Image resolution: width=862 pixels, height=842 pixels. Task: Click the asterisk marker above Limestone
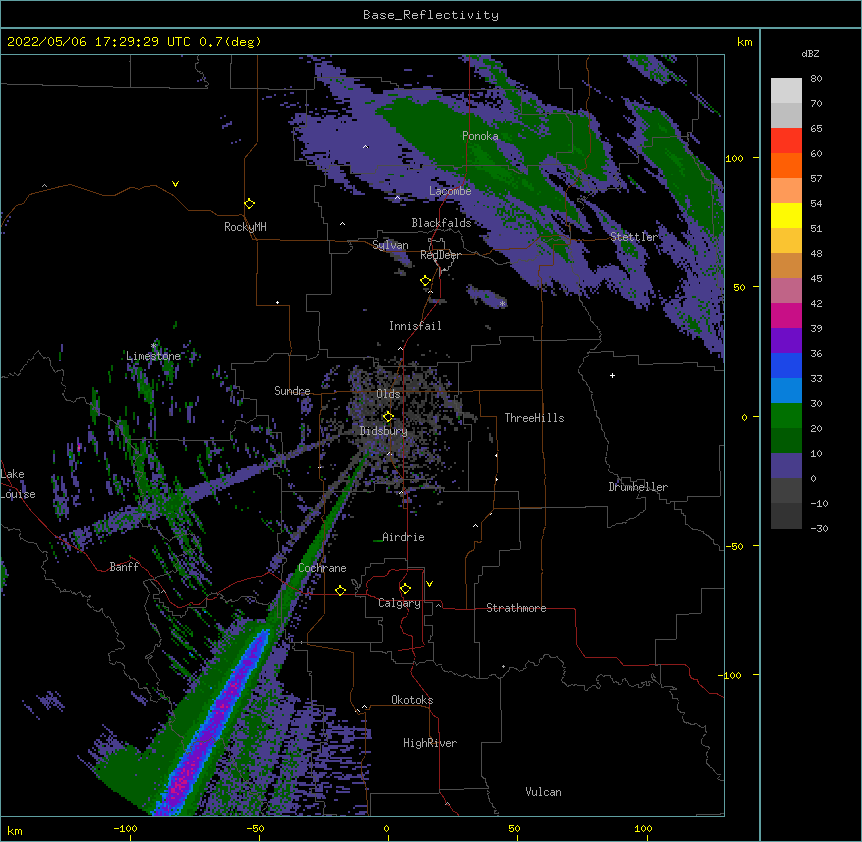(153, 346)
